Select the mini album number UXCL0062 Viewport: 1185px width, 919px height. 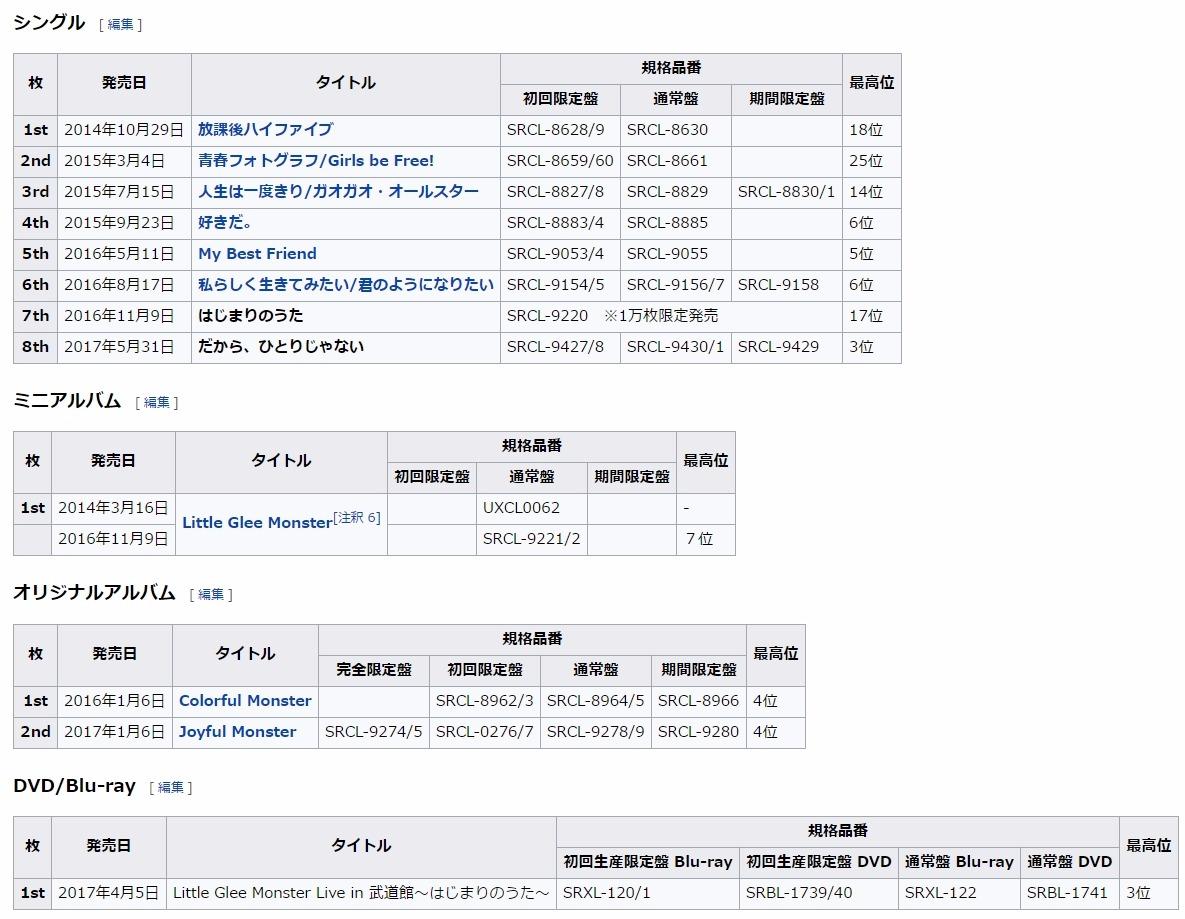521,507
